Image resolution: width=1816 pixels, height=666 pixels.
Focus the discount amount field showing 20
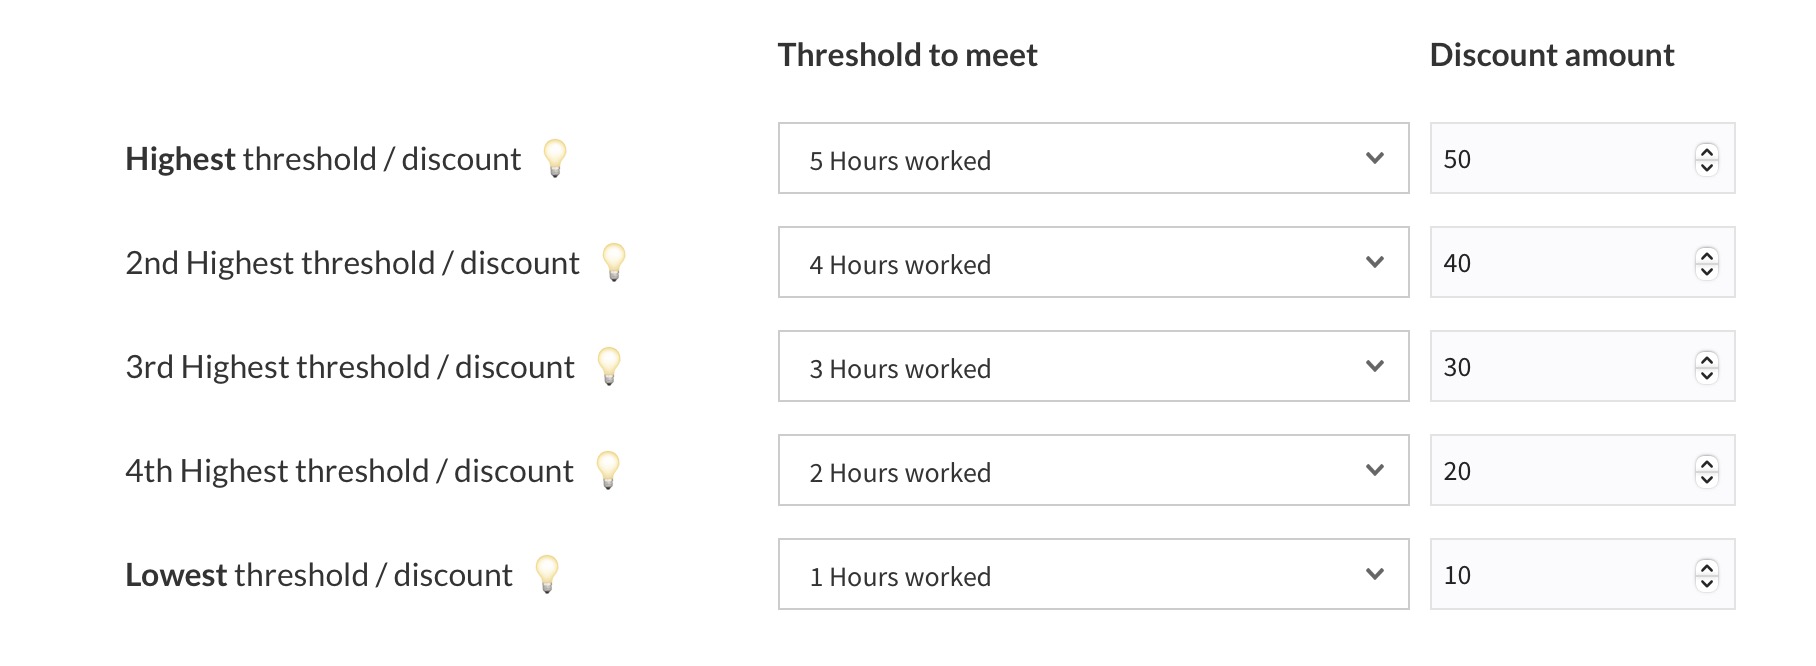pyautogui.click(x=1560, y=471)
